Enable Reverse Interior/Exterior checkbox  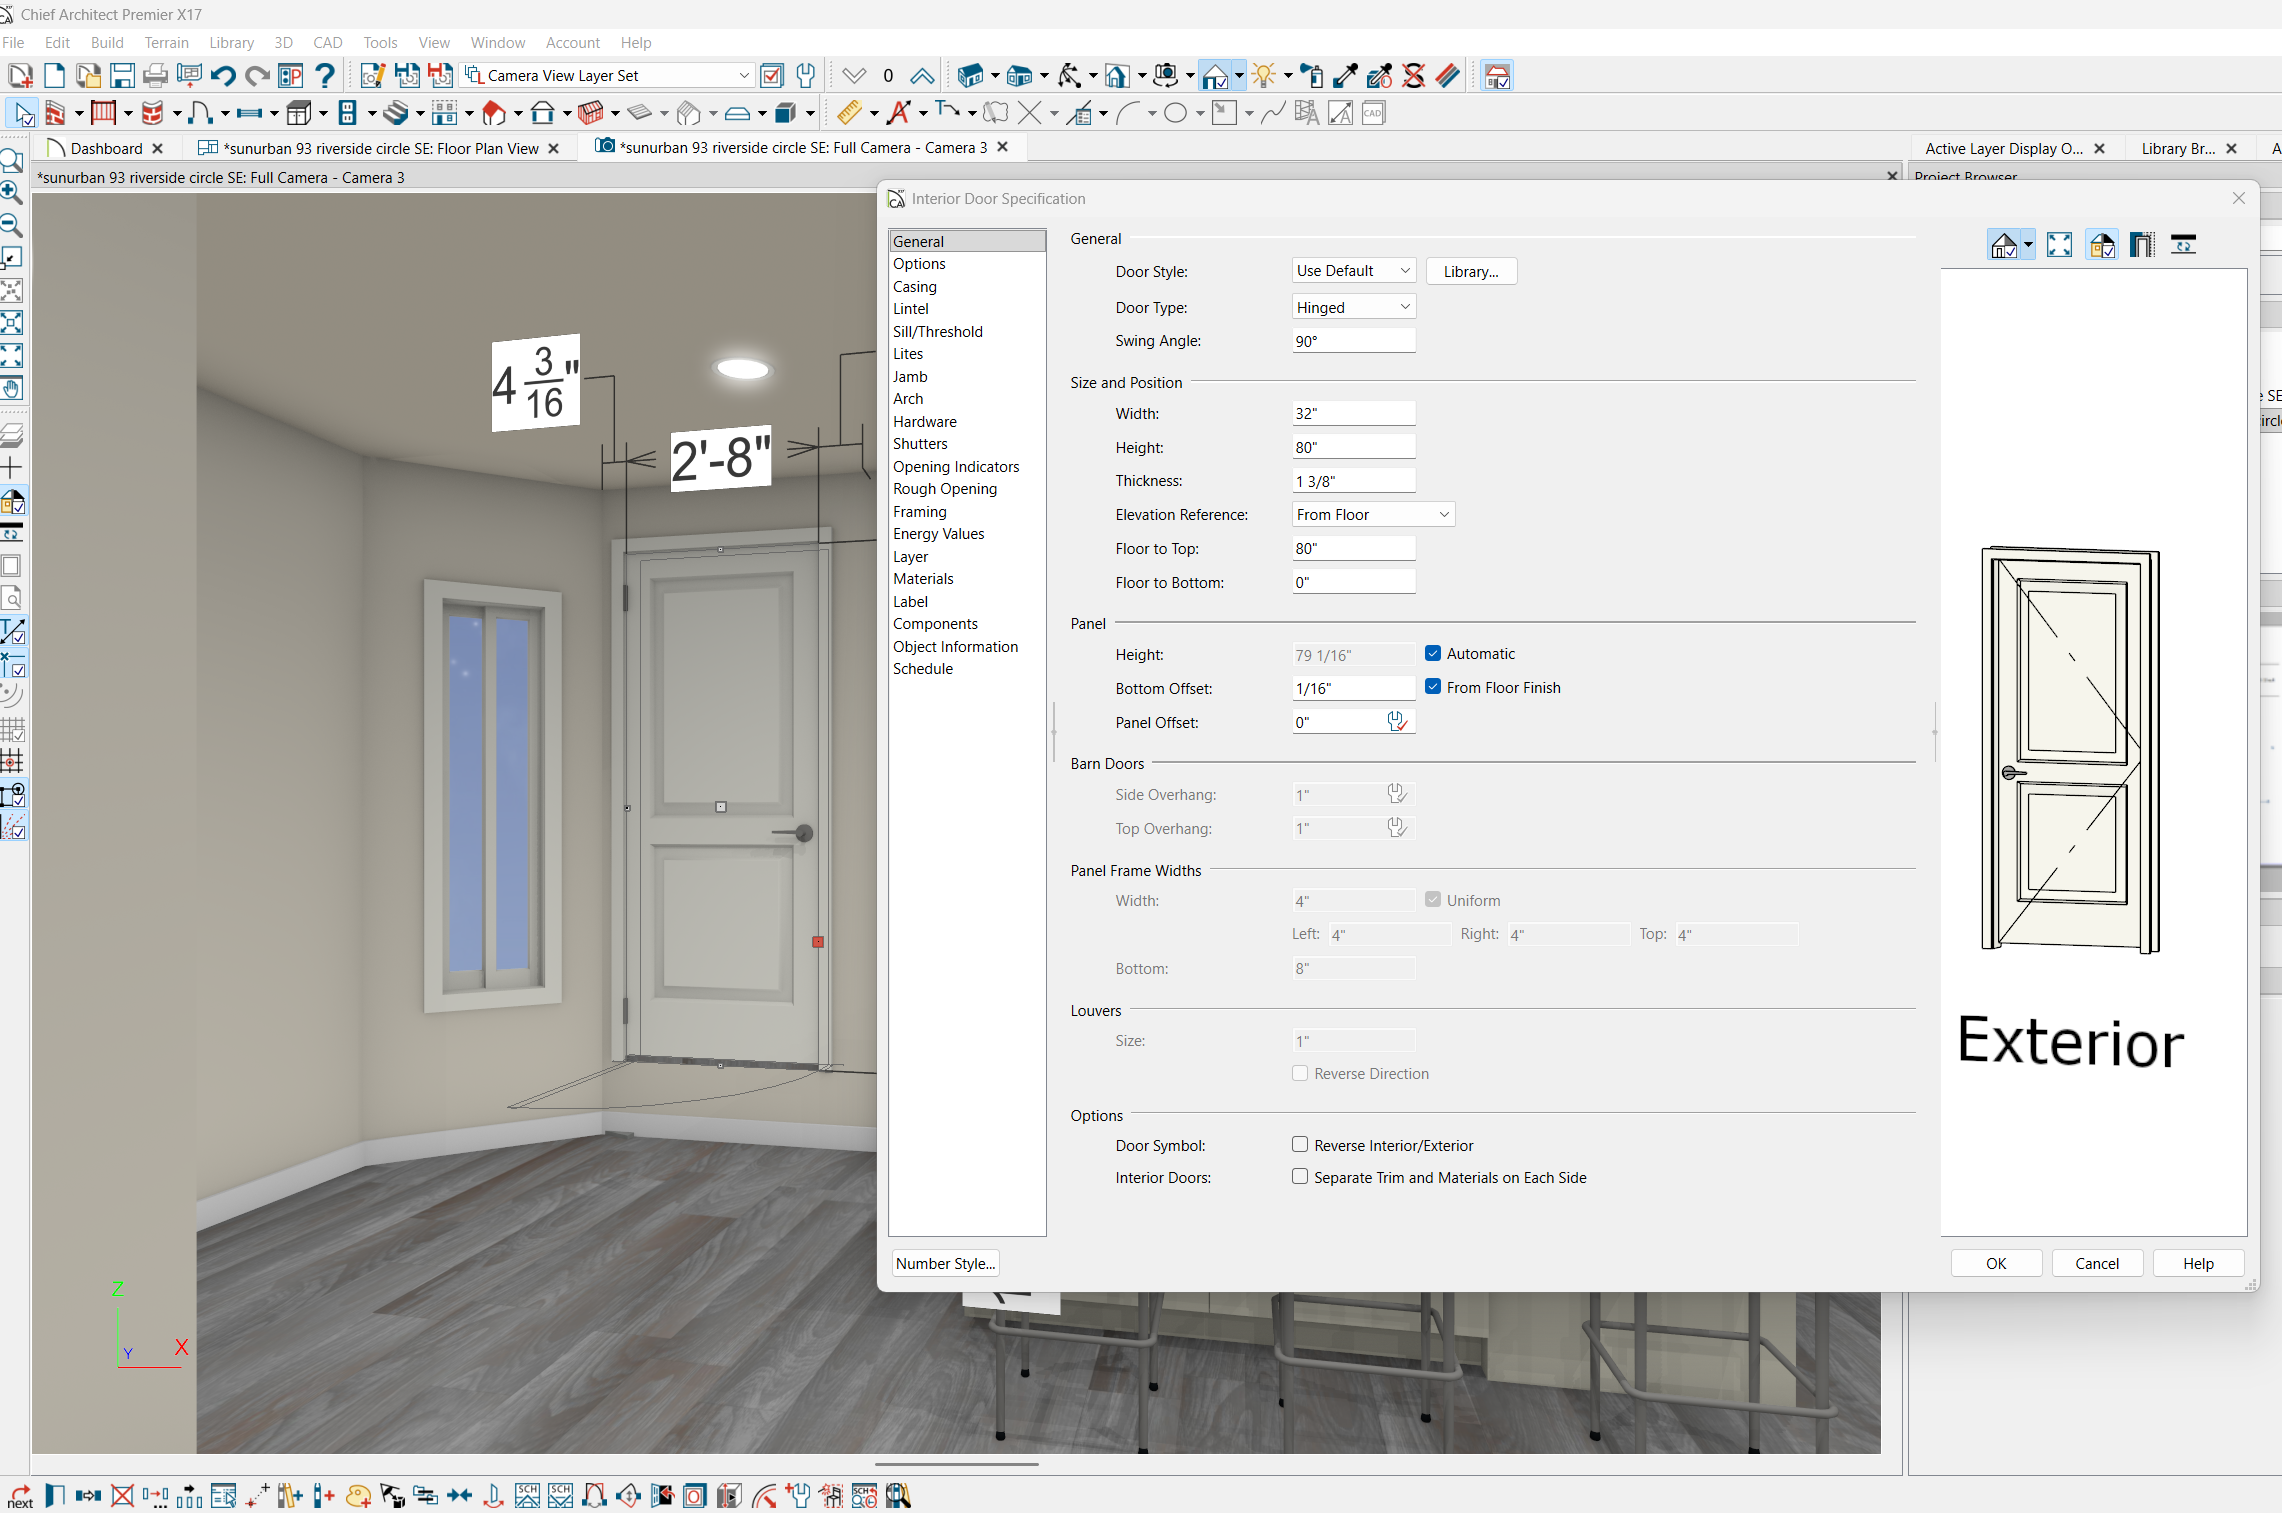click(1300, 1145)
